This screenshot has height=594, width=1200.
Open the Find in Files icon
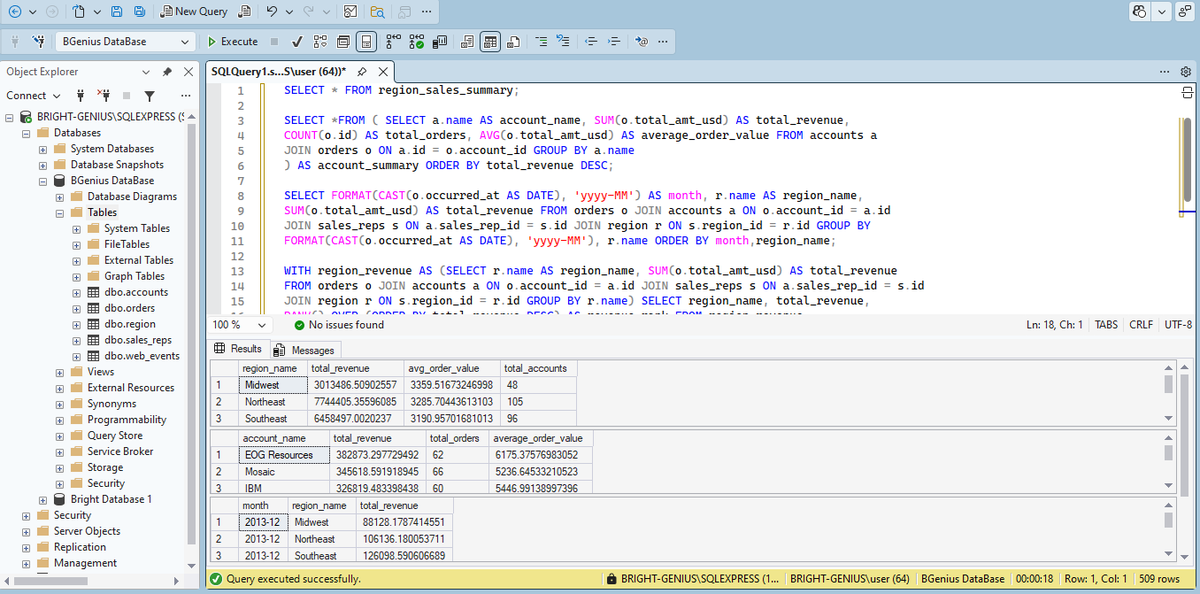378,12
